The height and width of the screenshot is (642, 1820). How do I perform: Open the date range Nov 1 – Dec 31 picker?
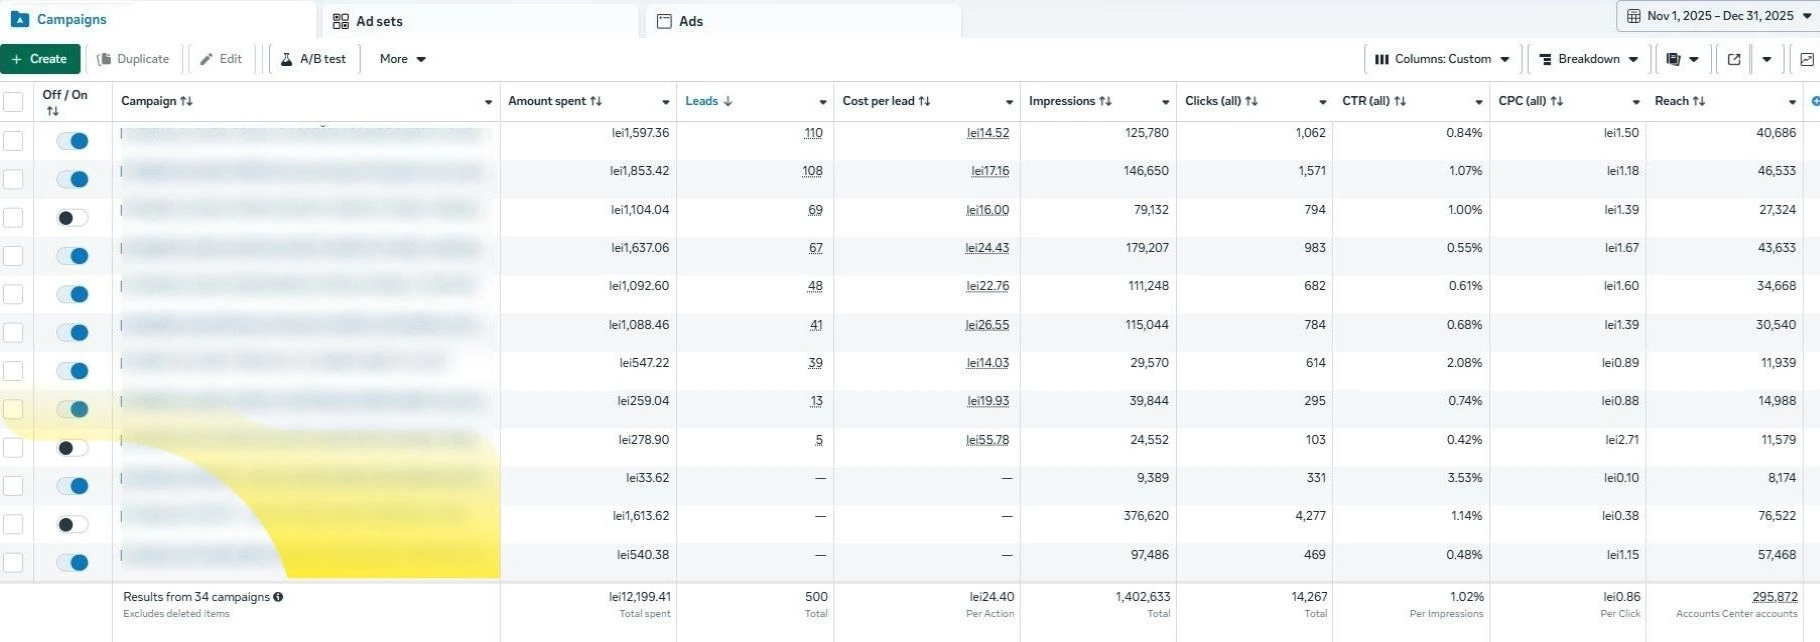tap(1718, 16)
